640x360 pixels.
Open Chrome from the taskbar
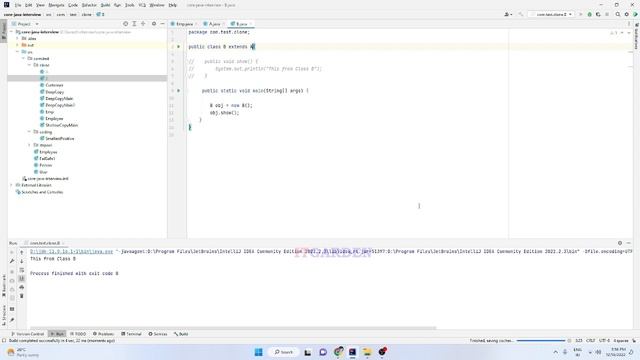[338, 352]
